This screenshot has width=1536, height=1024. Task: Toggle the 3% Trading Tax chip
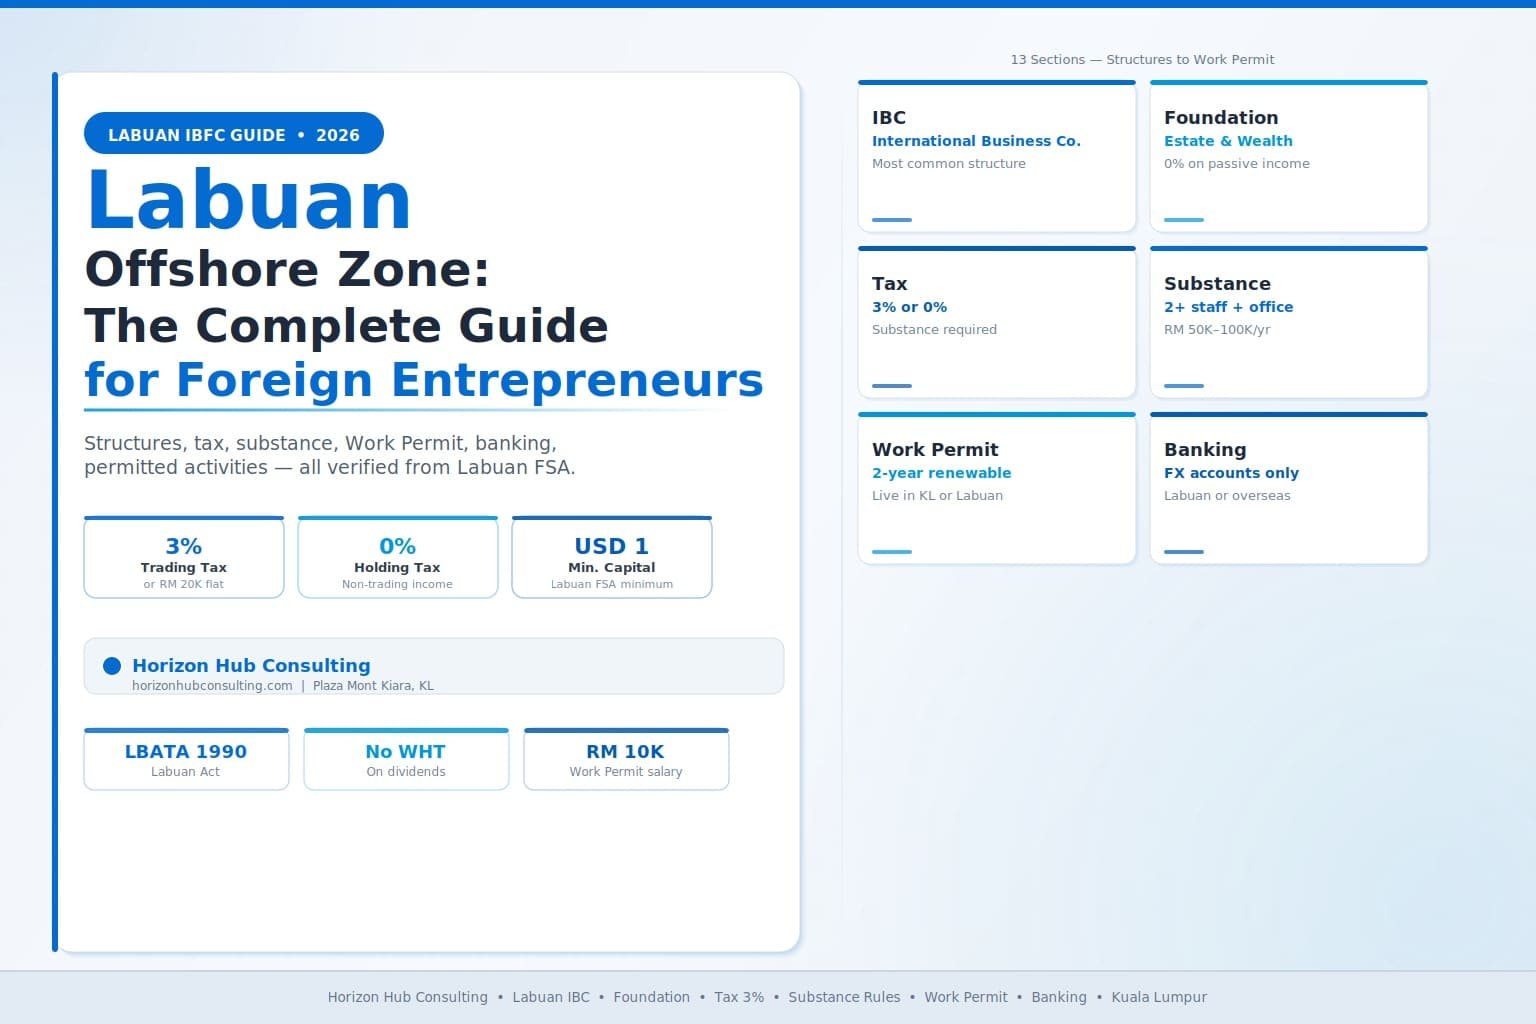coord(183,557)
